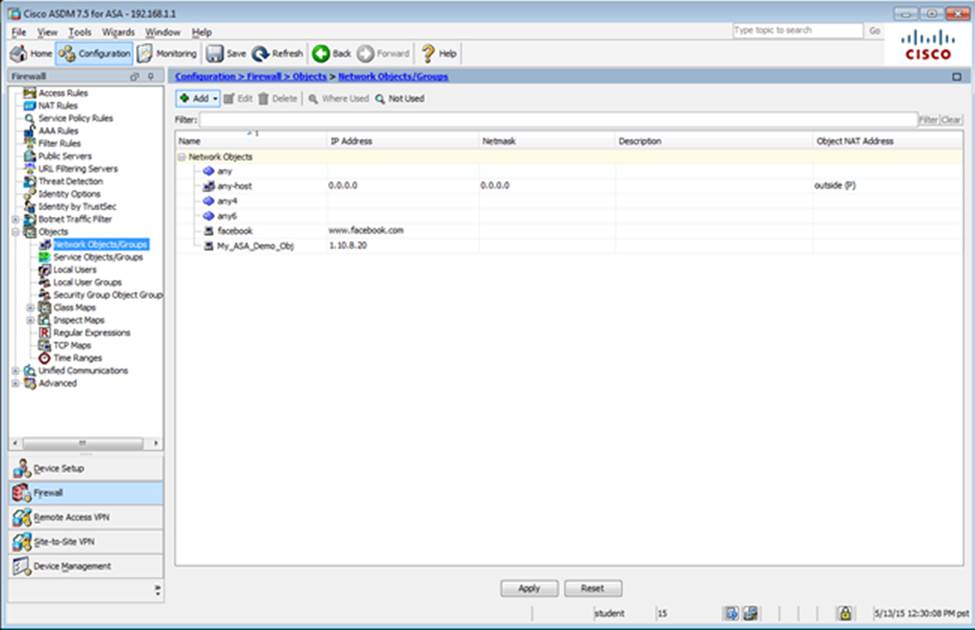This screenshot has width=975, height=630.
Task: Open the Tools menu
Action: pos(79,32)
